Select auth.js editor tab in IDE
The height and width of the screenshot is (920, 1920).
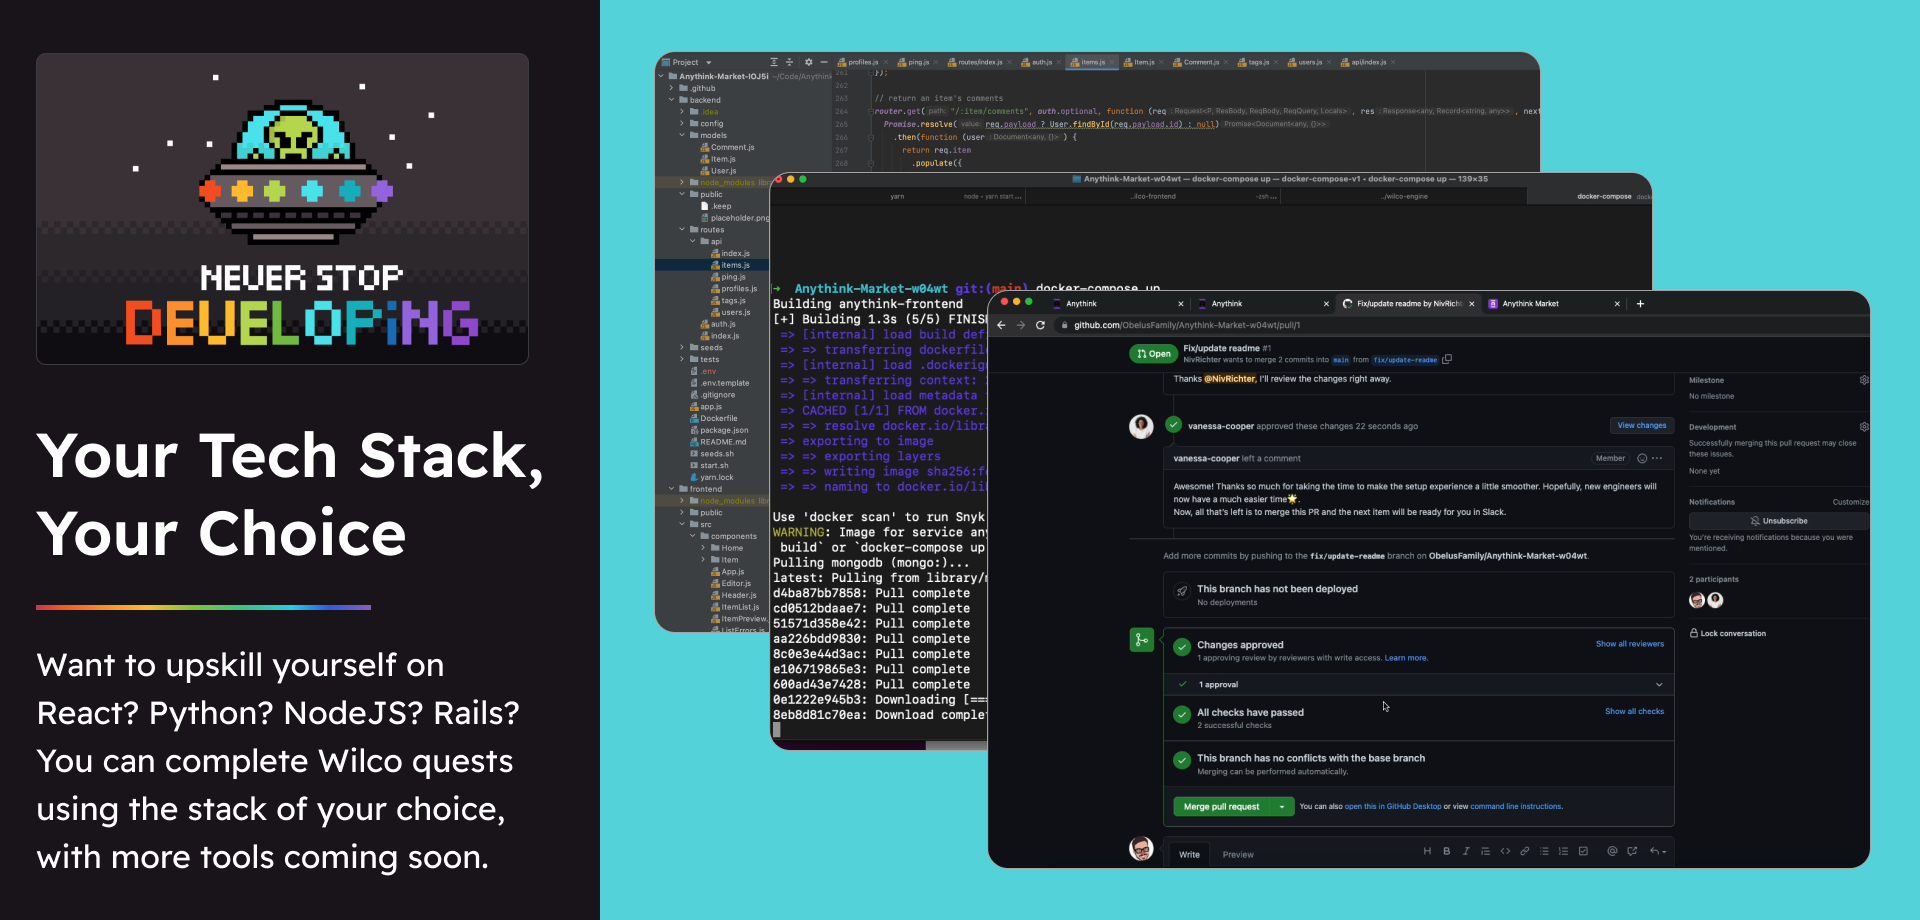tap(1039, 62)
